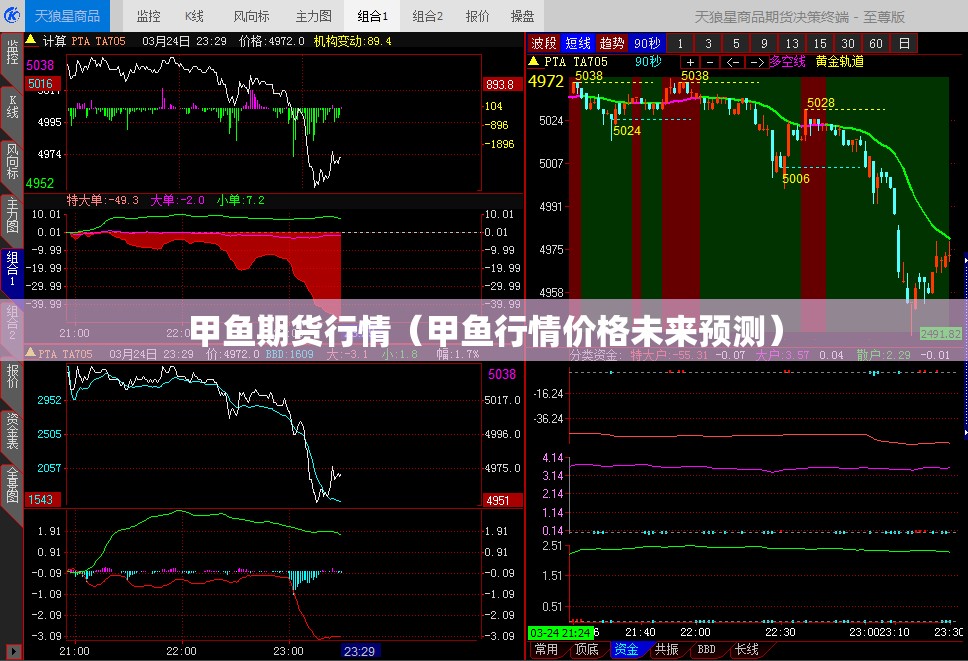Choose the 15 minute period button

[x=820, y=43]
